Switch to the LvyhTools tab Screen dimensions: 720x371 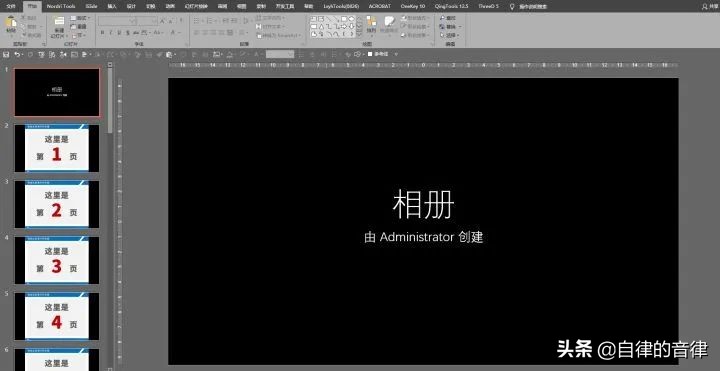[x=342, y=6]
